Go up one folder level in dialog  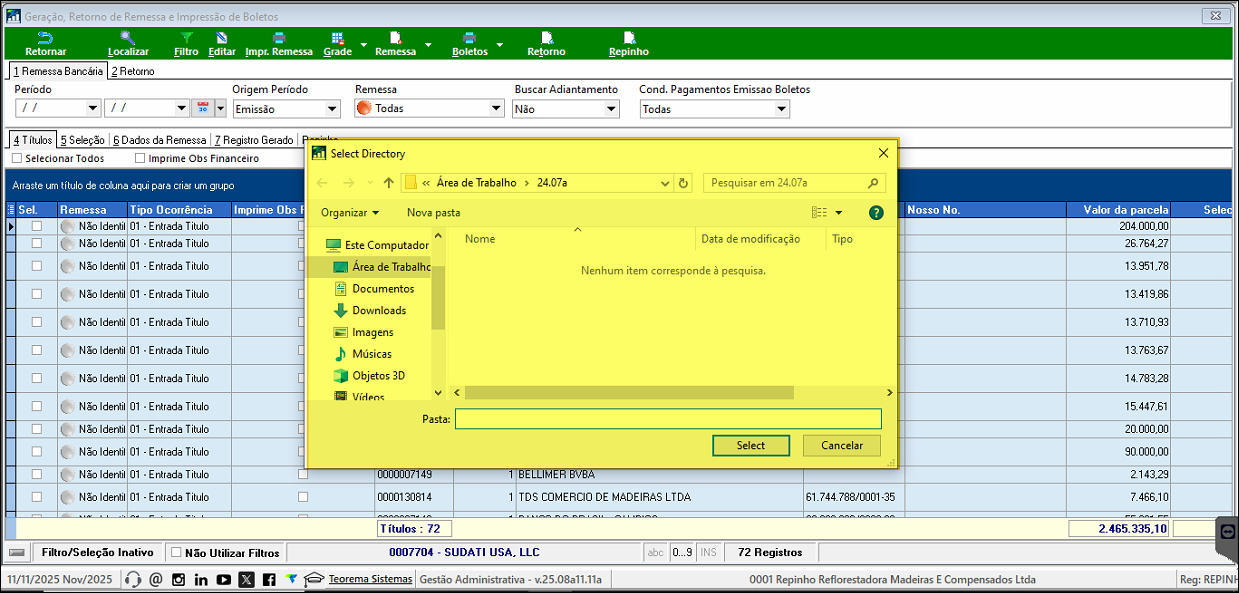coord(388,183)
